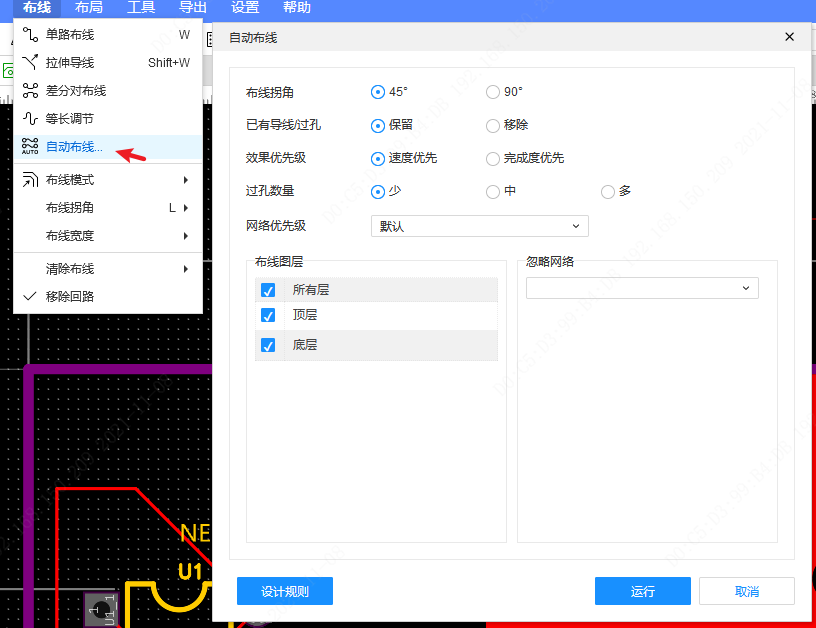
Task: Set via count to 中
Action: pyautogui.click(x=493, y=192)
